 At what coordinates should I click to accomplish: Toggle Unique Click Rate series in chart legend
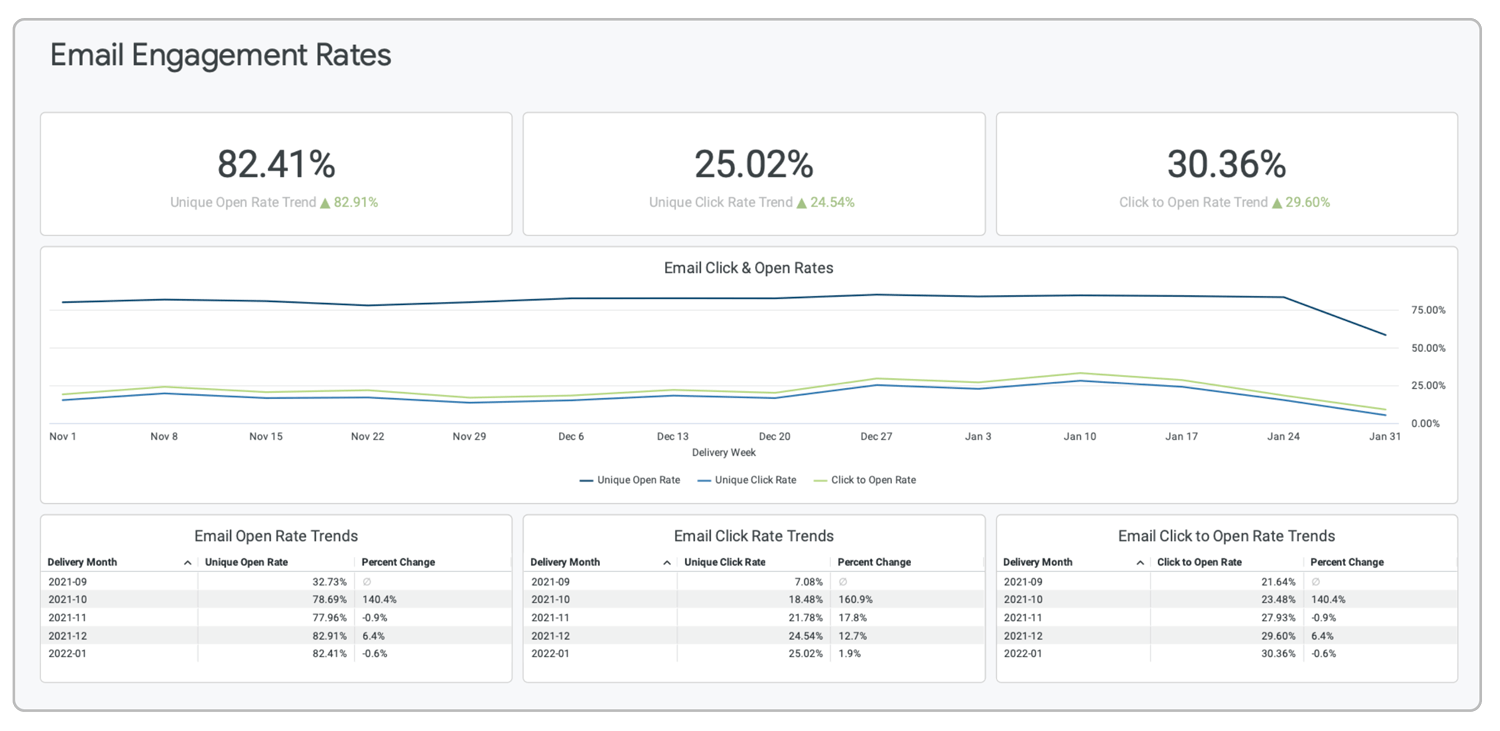(747, 480)
